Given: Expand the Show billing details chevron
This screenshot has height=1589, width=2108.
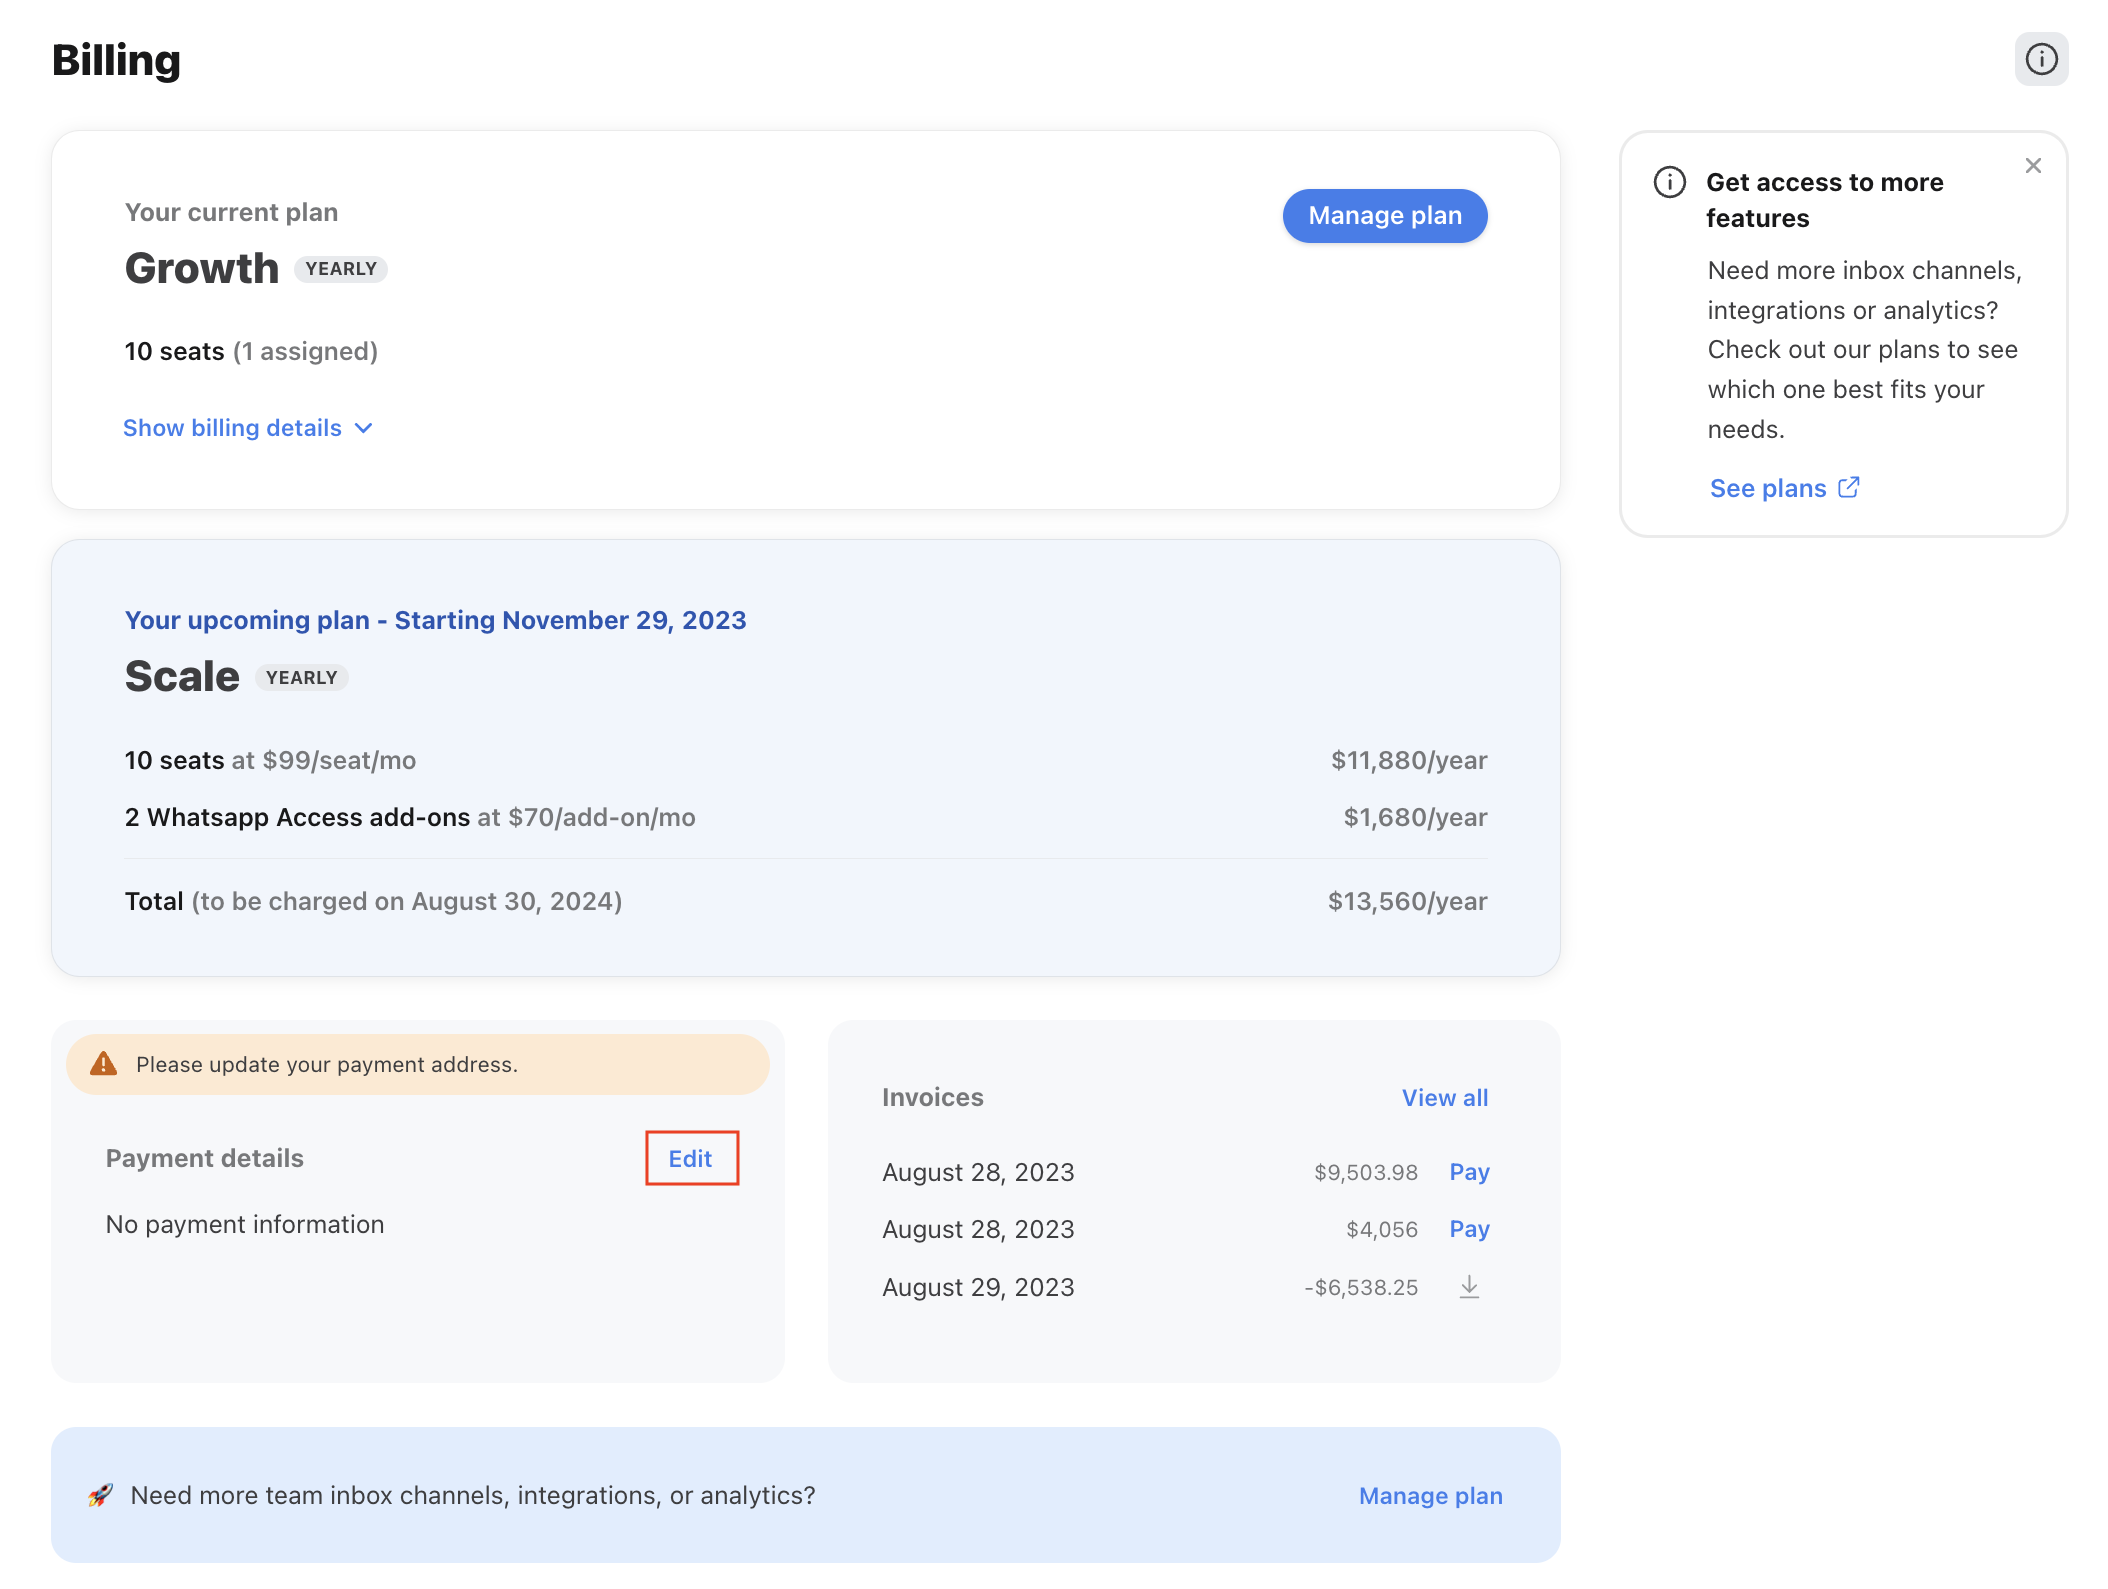Looking at the screenshot, I should coord(364,428).
